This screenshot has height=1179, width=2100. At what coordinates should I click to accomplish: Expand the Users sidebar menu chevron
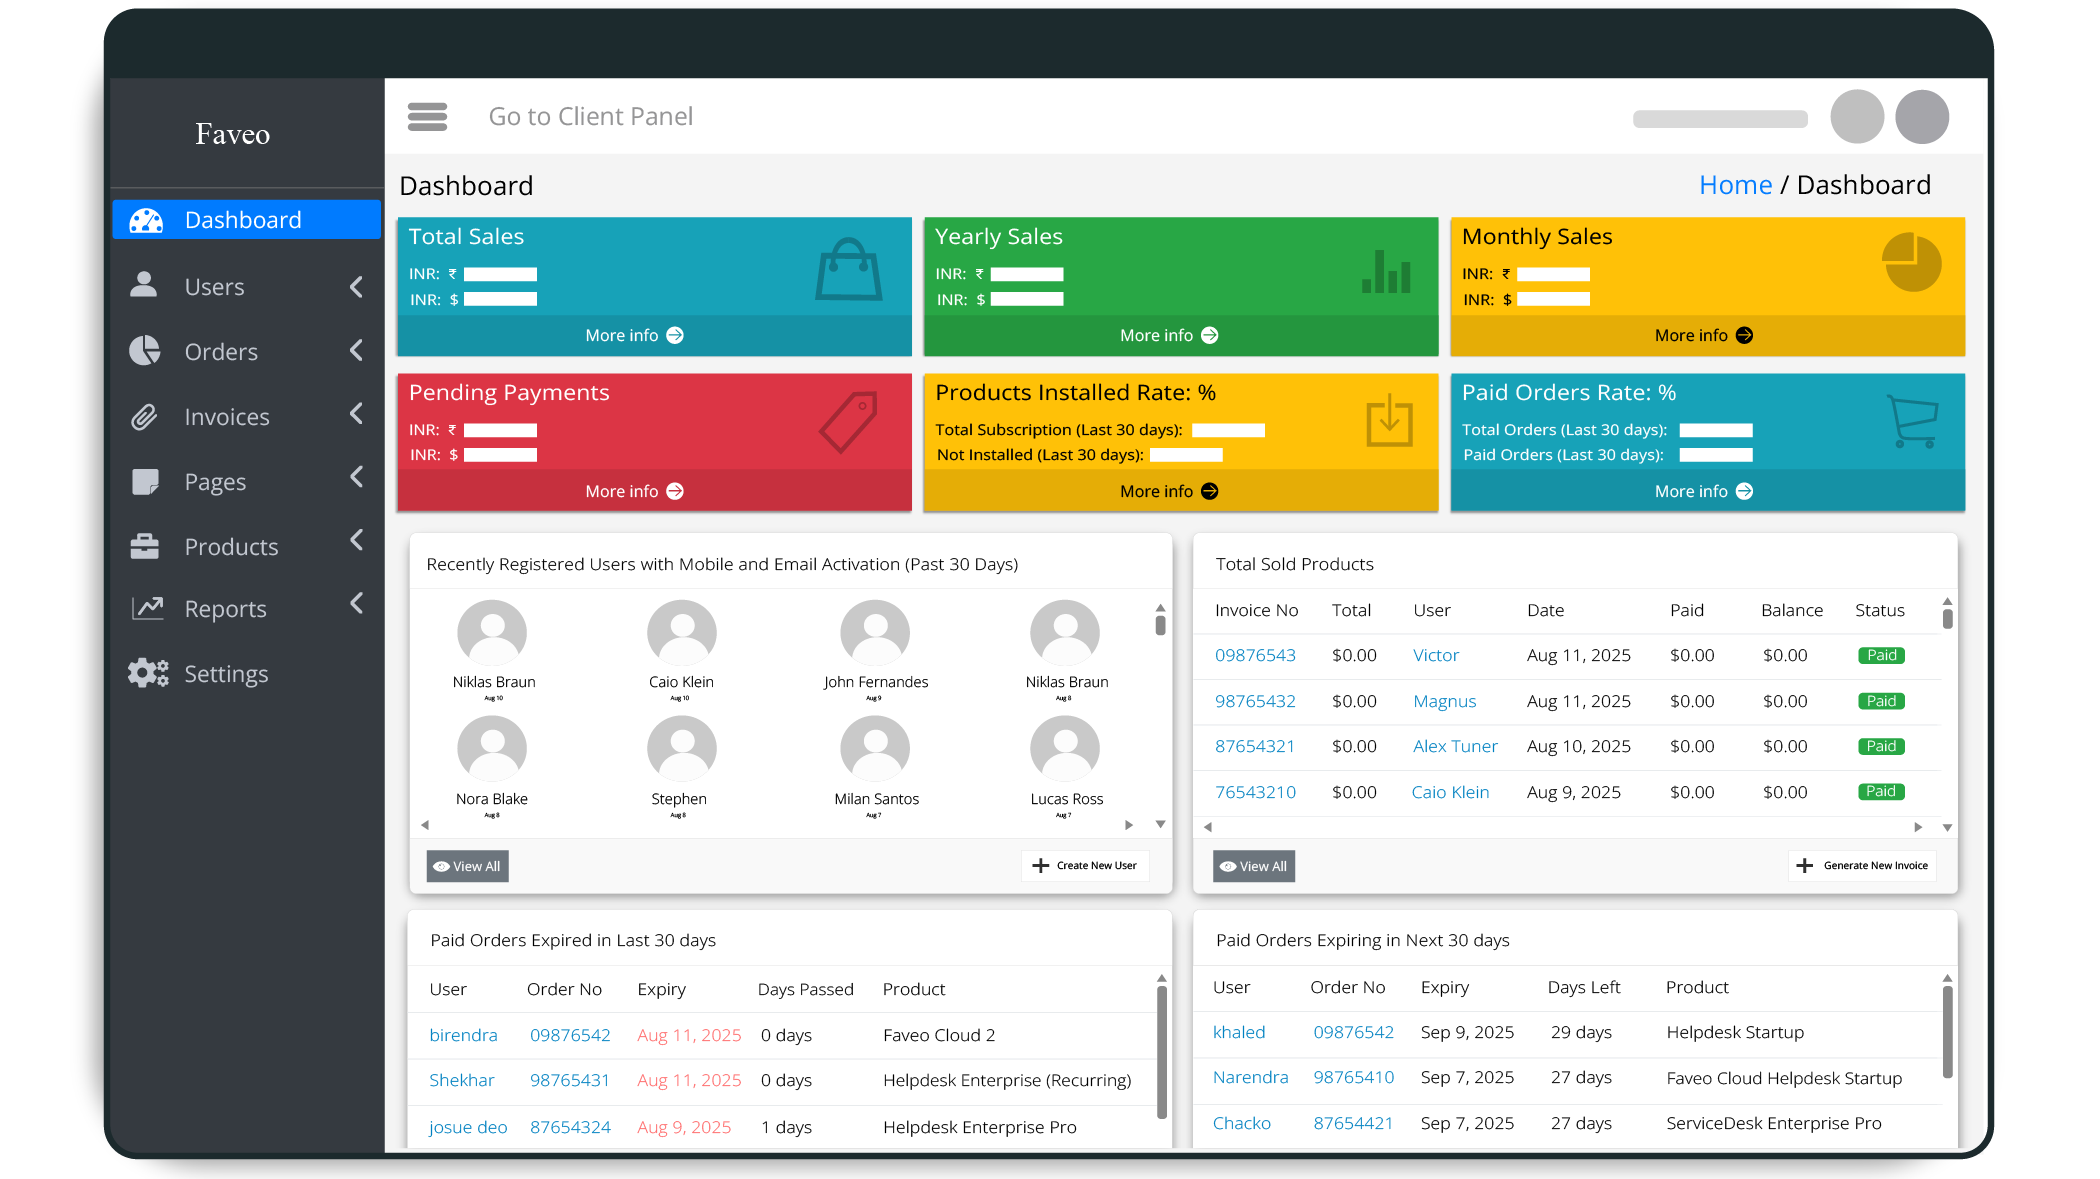[x=356, y=287]
